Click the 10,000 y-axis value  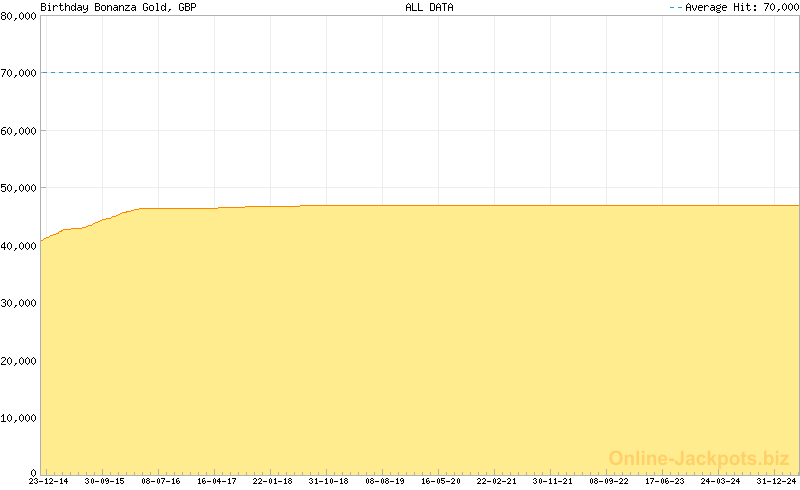click(18, 418)
